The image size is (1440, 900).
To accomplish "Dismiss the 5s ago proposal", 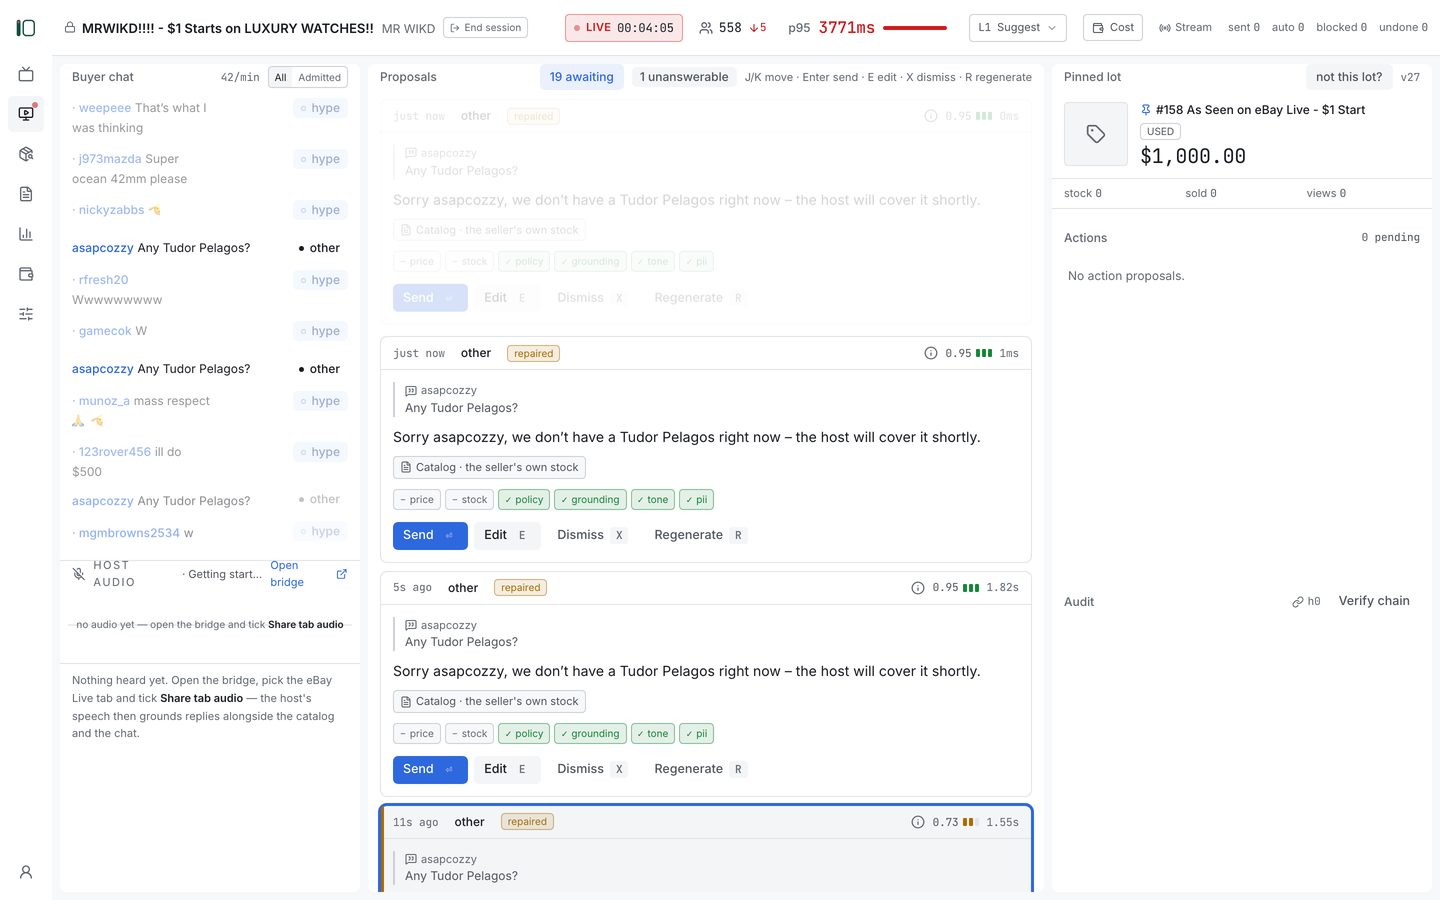I will click(x=591, y=769).
